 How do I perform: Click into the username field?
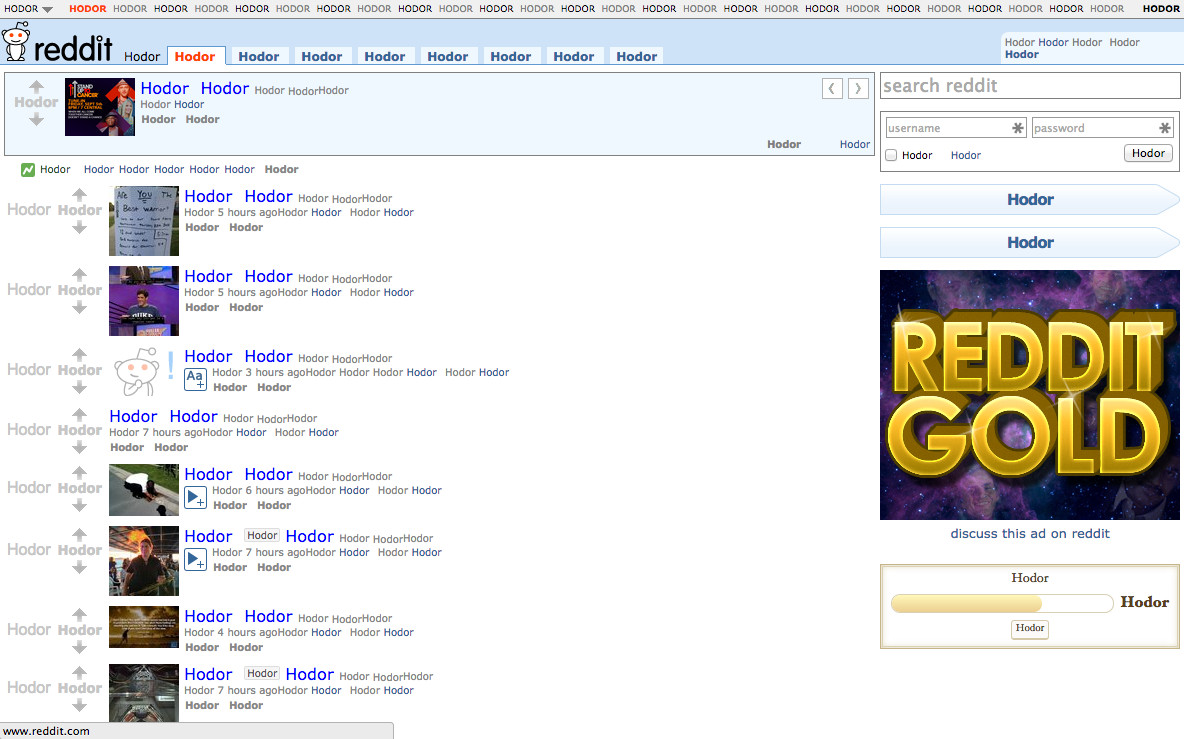click(956, 128)
